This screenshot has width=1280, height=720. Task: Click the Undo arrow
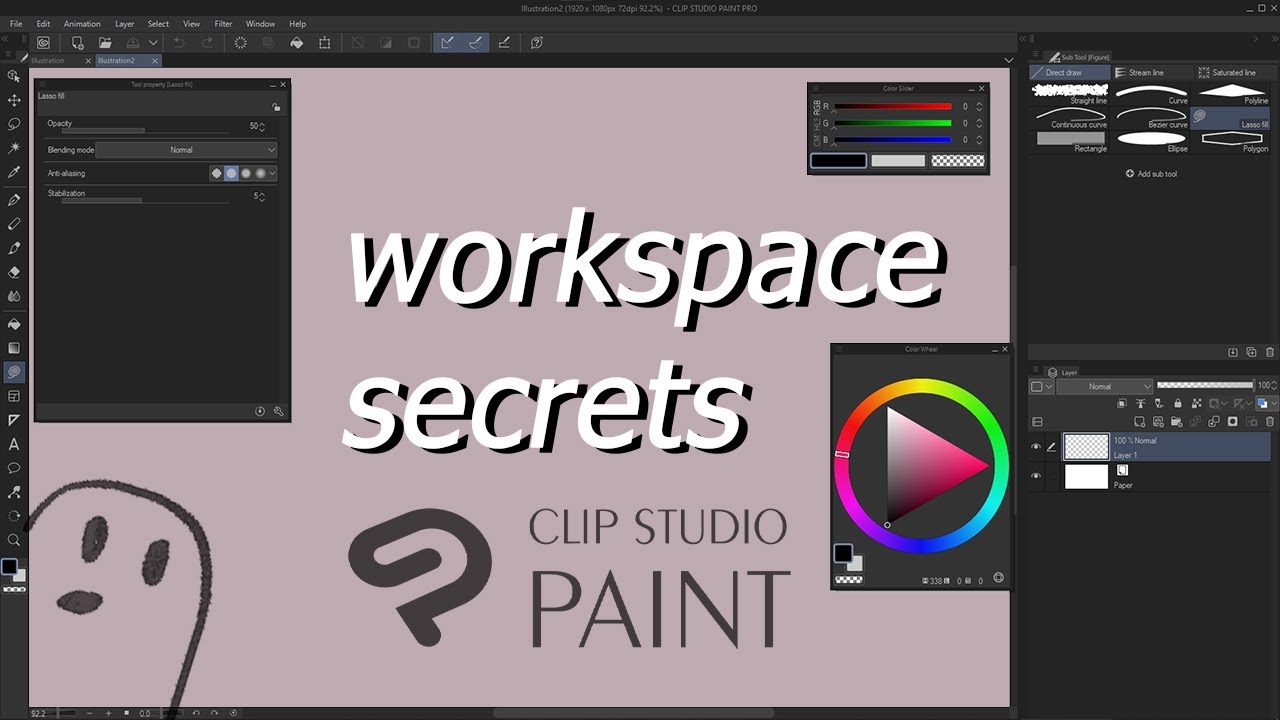179,43
